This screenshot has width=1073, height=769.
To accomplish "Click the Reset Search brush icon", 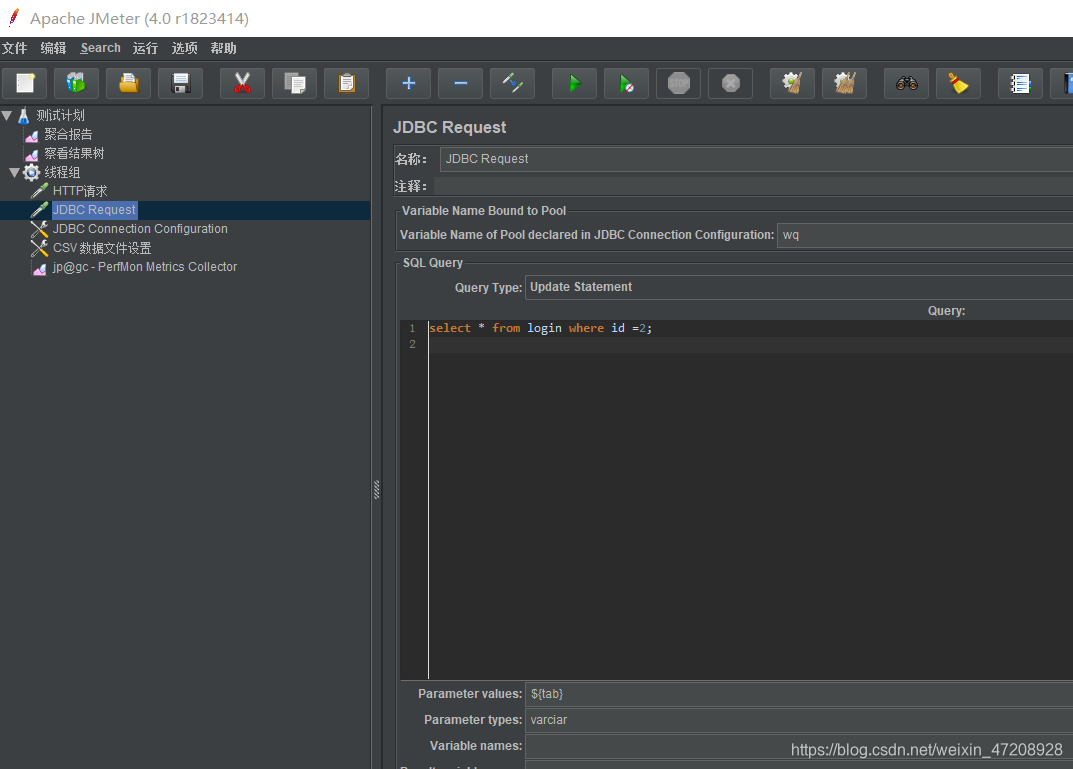I will point(958,83).
